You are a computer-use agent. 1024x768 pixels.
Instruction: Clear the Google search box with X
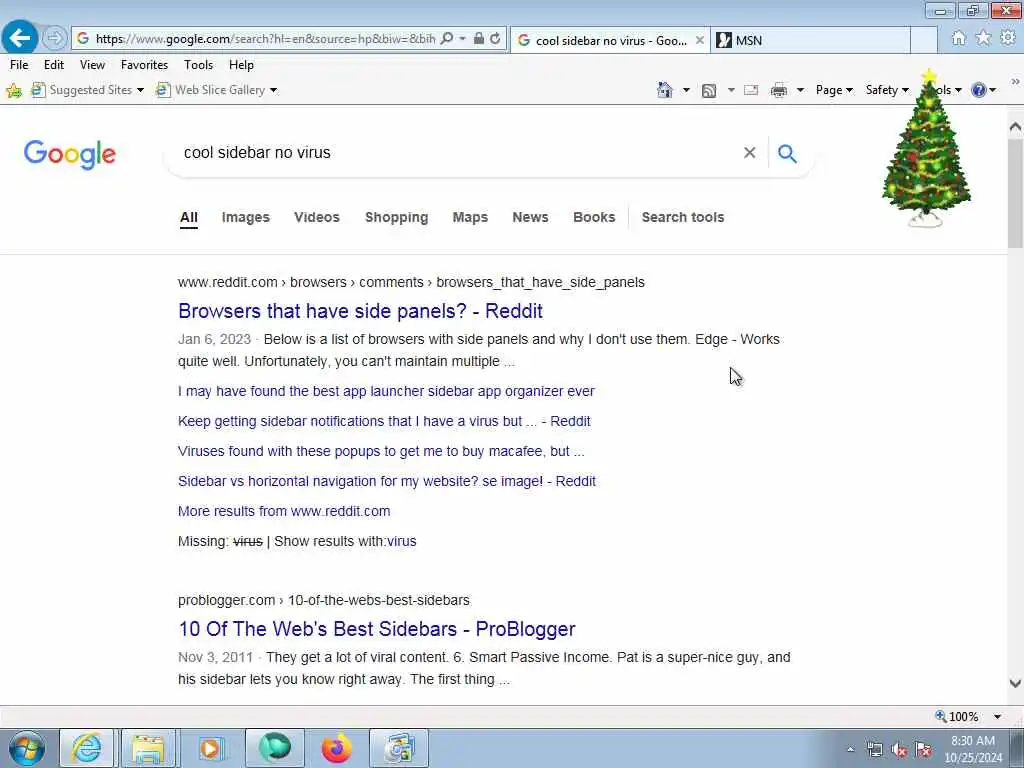click(749, 153)
